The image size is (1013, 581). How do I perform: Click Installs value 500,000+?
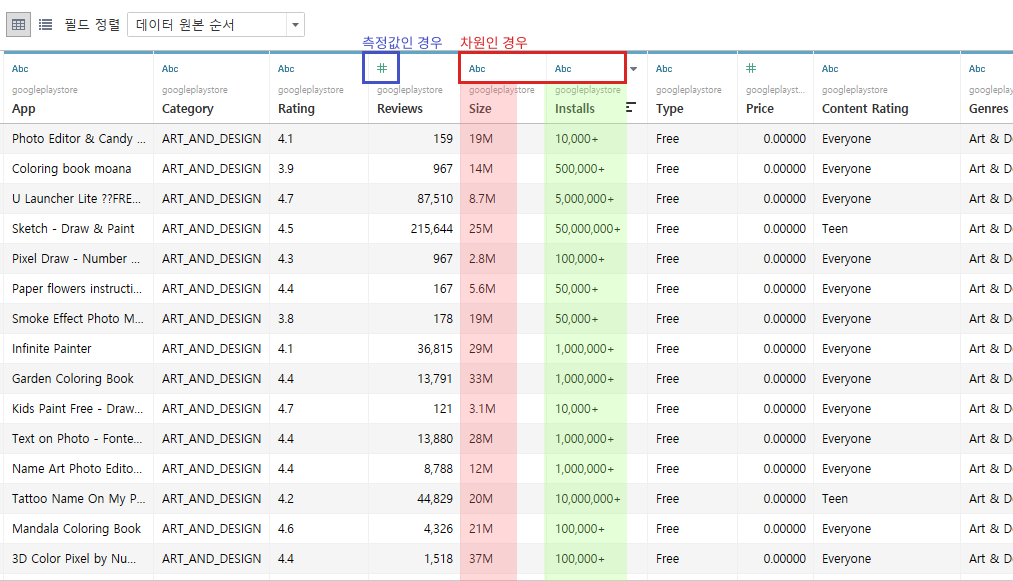[580, 169]
